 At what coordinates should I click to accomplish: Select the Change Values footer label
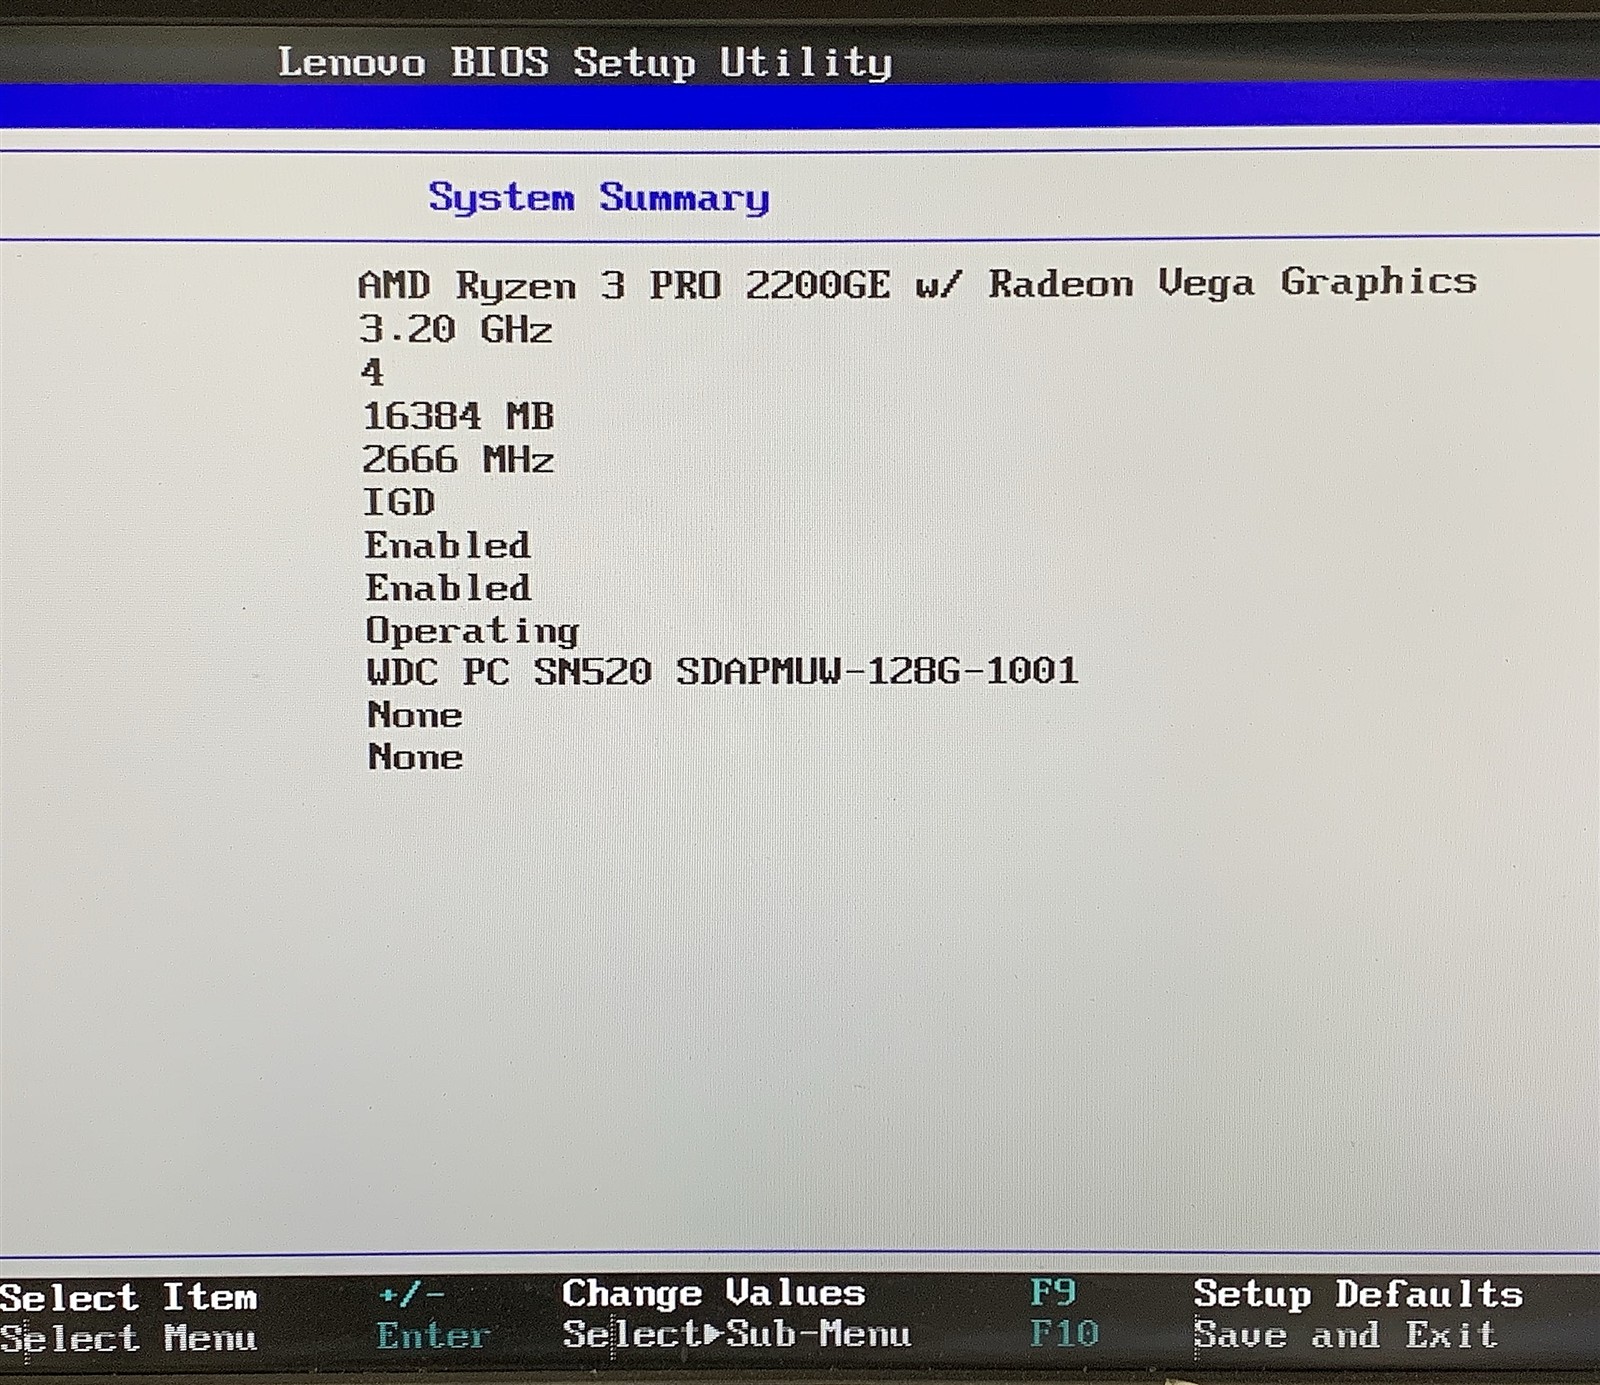[713, 1293]
